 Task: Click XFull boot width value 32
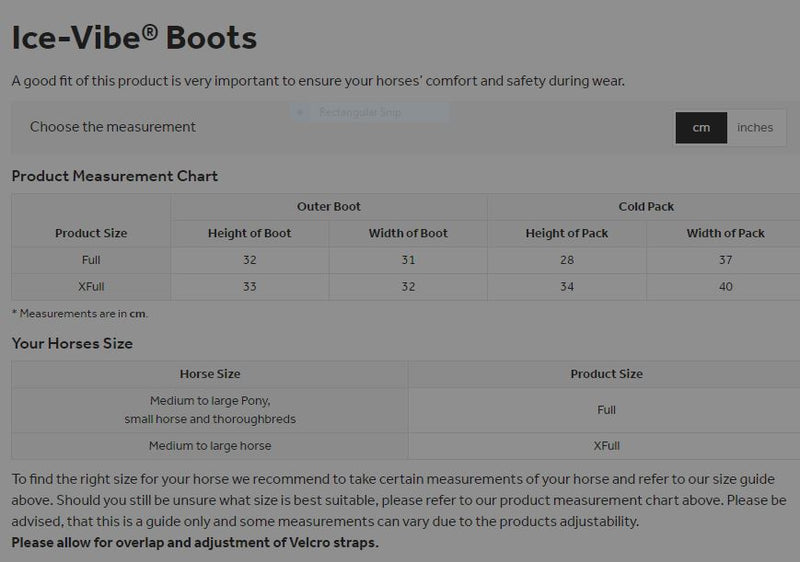408,287
